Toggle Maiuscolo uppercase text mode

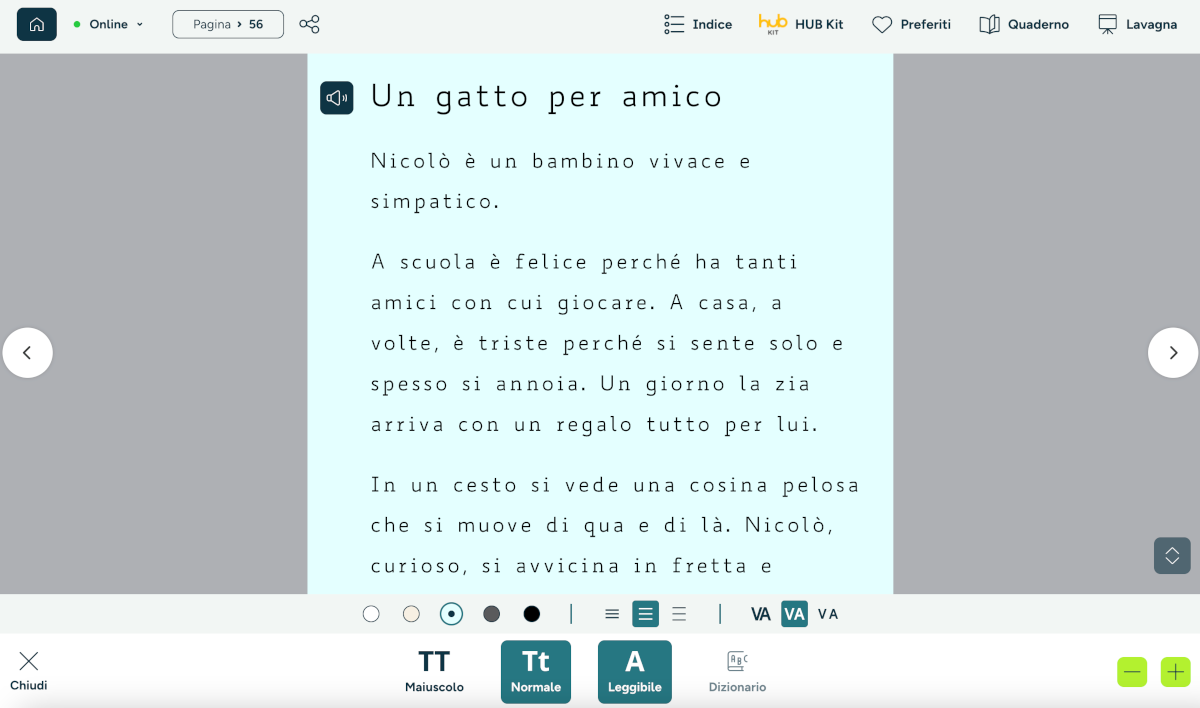click(x=434, y=672)
